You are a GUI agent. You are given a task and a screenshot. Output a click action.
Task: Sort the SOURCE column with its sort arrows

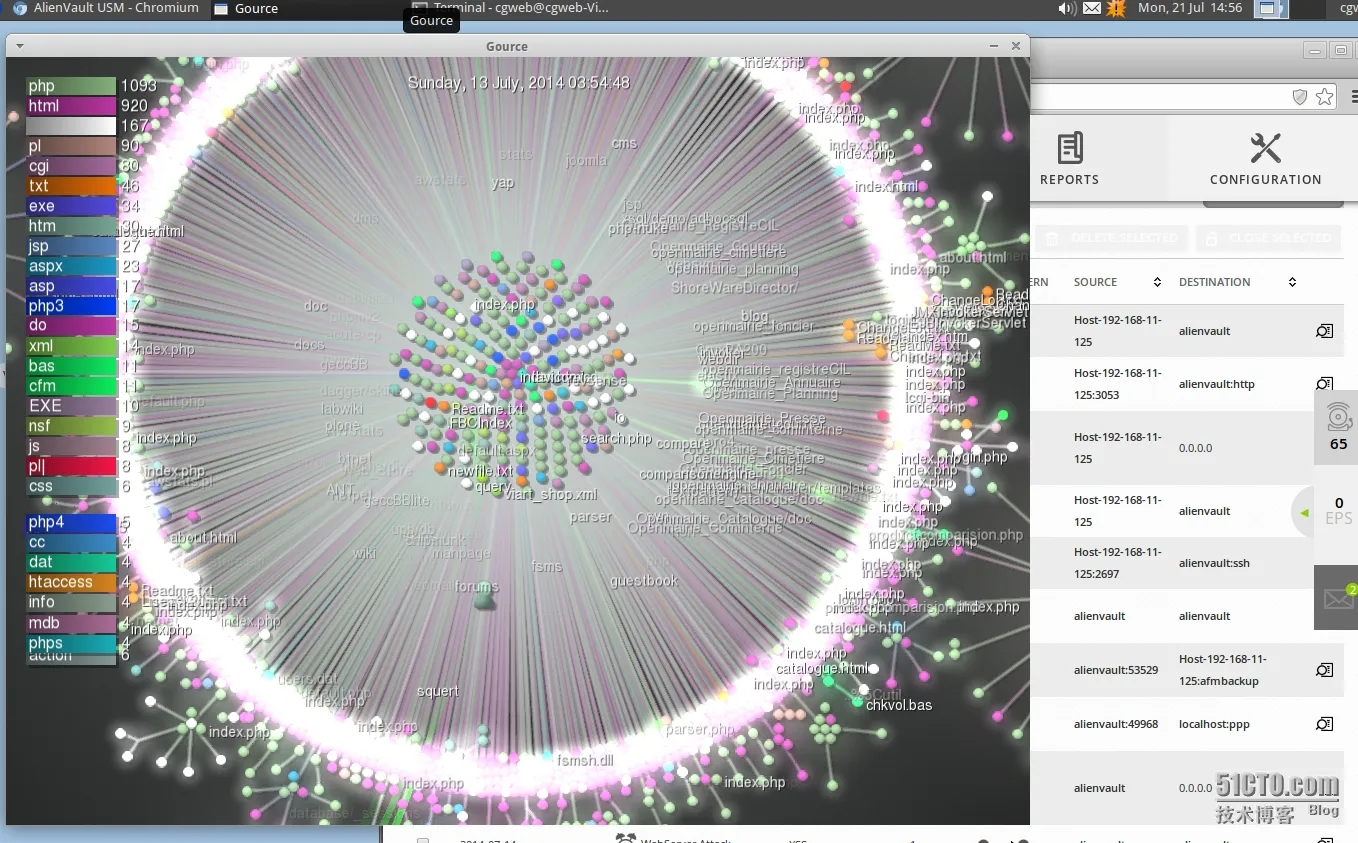click(x=1158, y=282)
